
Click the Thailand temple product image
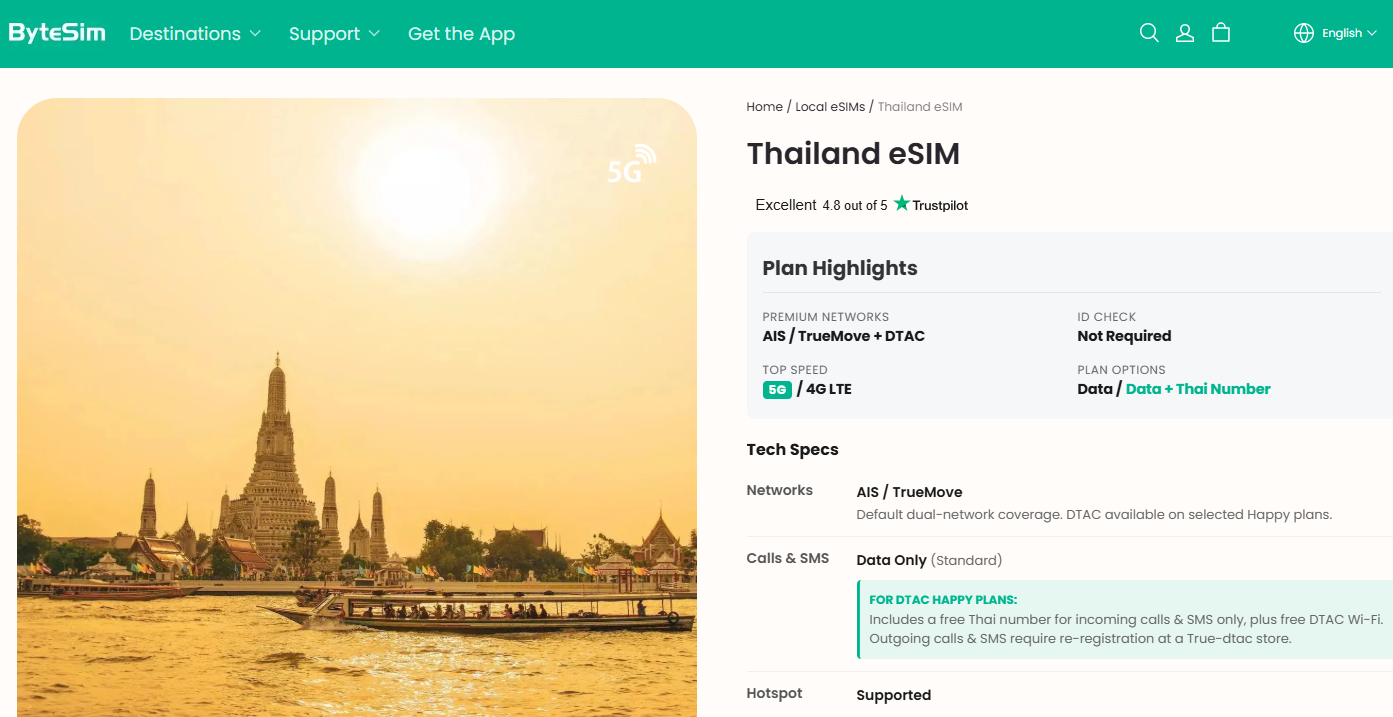click(357, 408)
